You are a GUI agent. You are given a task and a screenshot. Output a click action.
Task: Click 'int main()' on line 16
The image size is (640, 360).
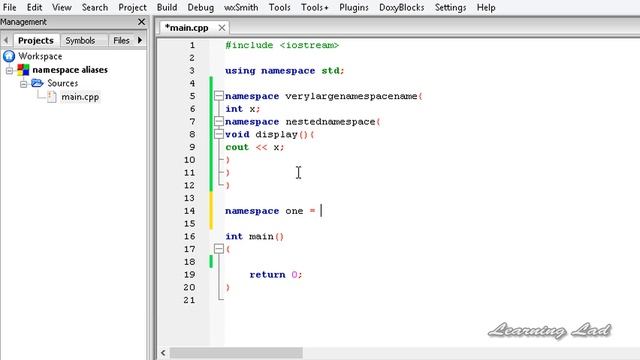pos(254,236)
